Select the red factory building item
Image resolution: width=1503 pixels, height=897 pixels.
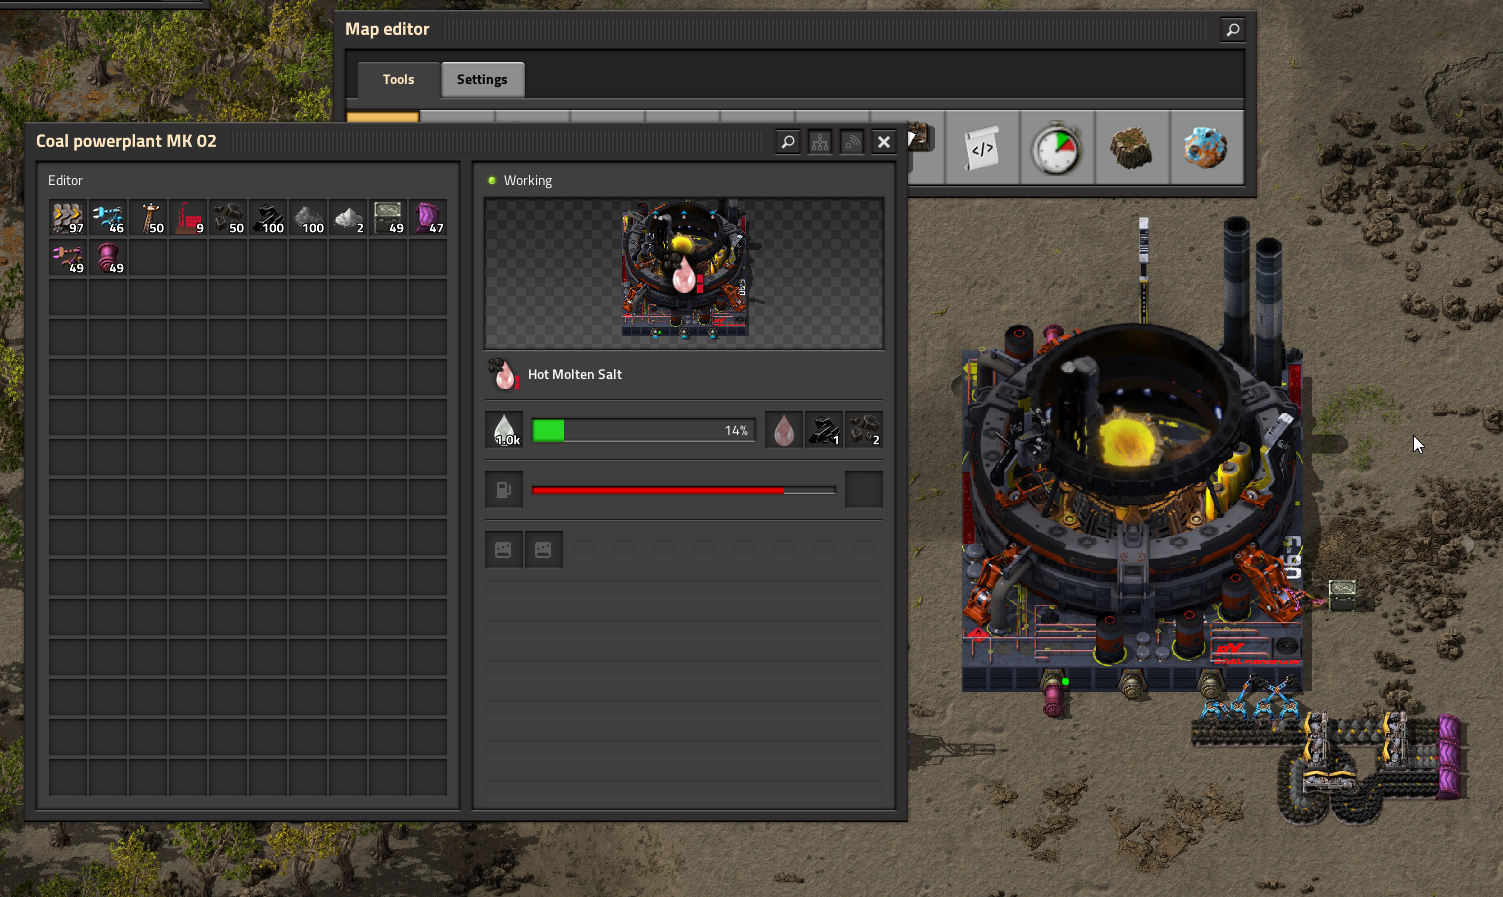pyautogui.click(x=188, y=218)
